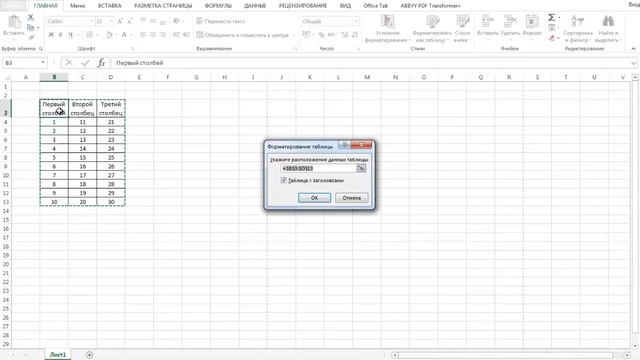Open Find and Select (Найти и выделить) menu
640x360 pixels.
[608, 28]
